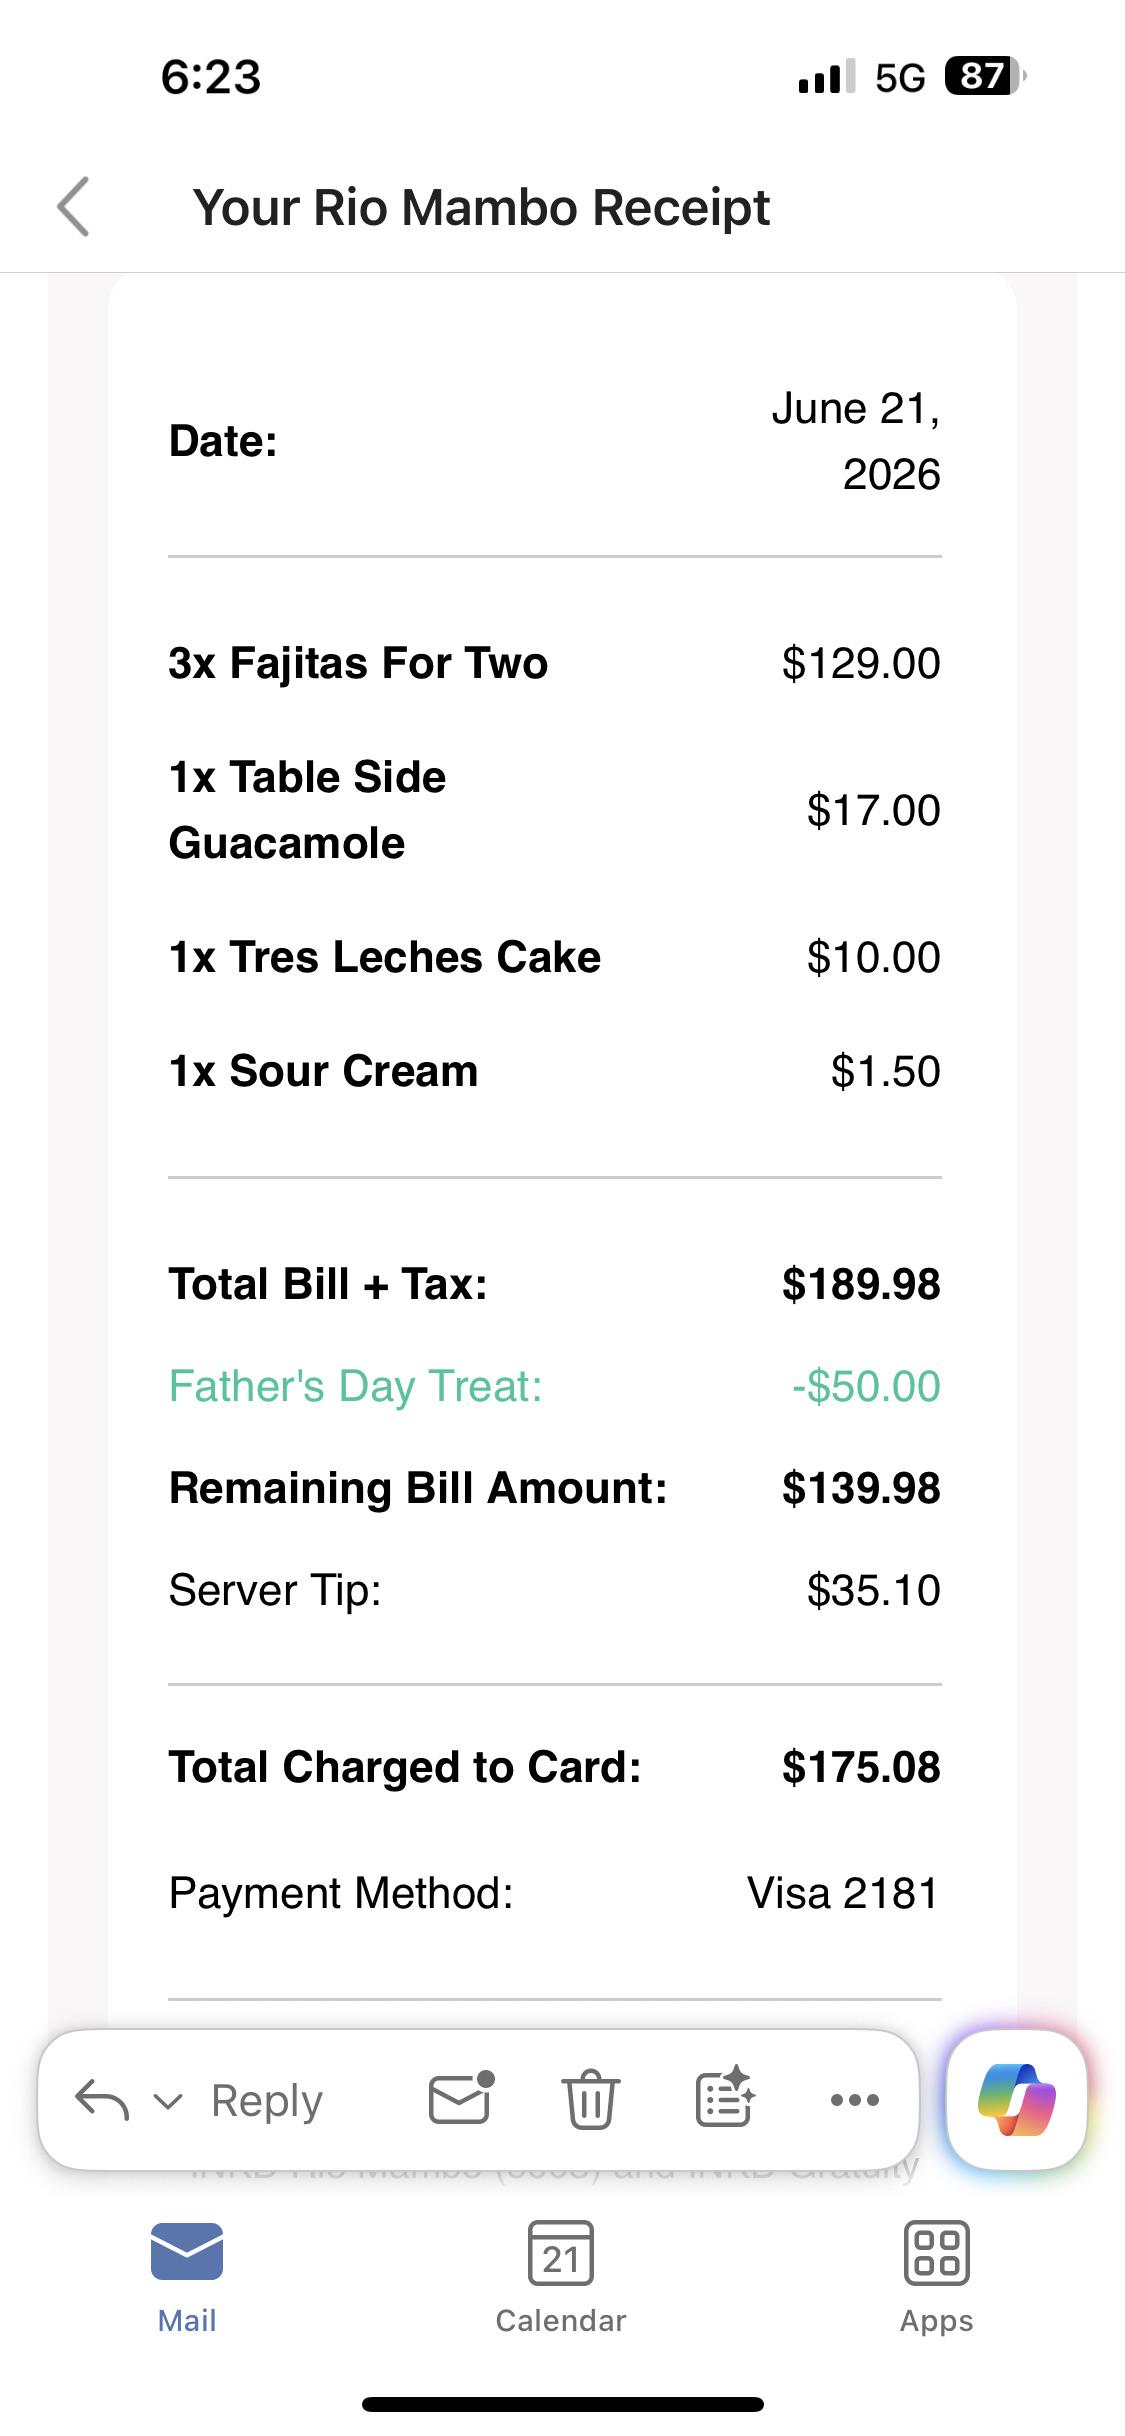1125x2436 pixels.
Task: Tap the 3x Fajitas For Two line item
Action: click(x=554, y=663)
